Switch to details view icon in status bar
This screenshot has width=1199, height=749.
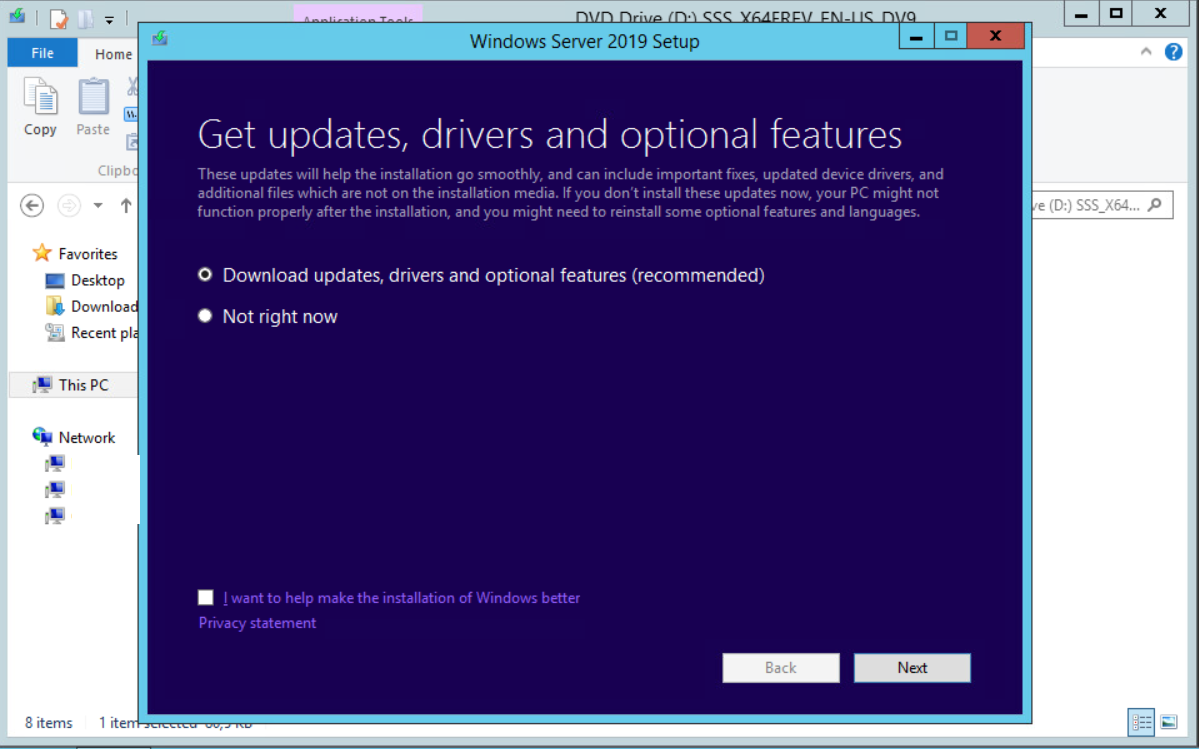(1142, 721)
